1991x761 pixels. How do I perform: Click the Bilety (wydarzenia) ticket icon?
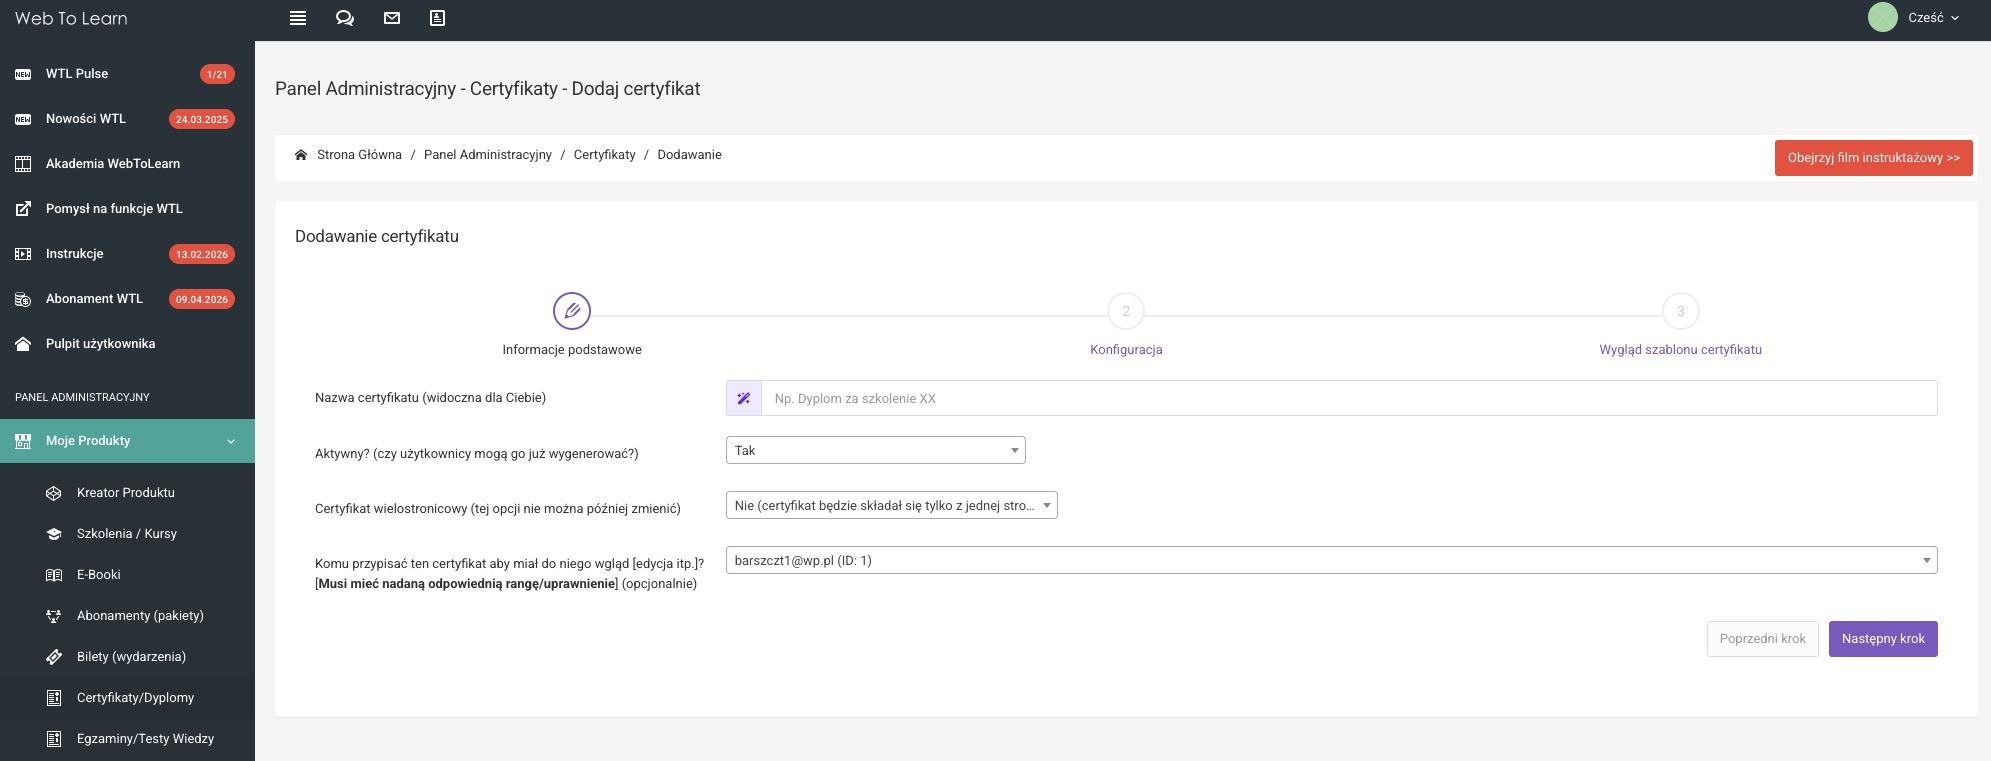(x=54, y=657)
